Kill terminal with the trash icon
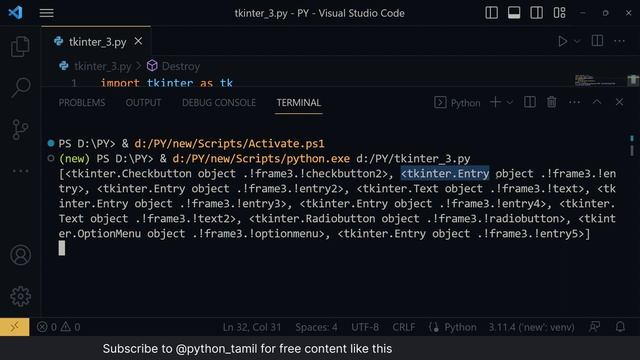 [x=551, y=102]
